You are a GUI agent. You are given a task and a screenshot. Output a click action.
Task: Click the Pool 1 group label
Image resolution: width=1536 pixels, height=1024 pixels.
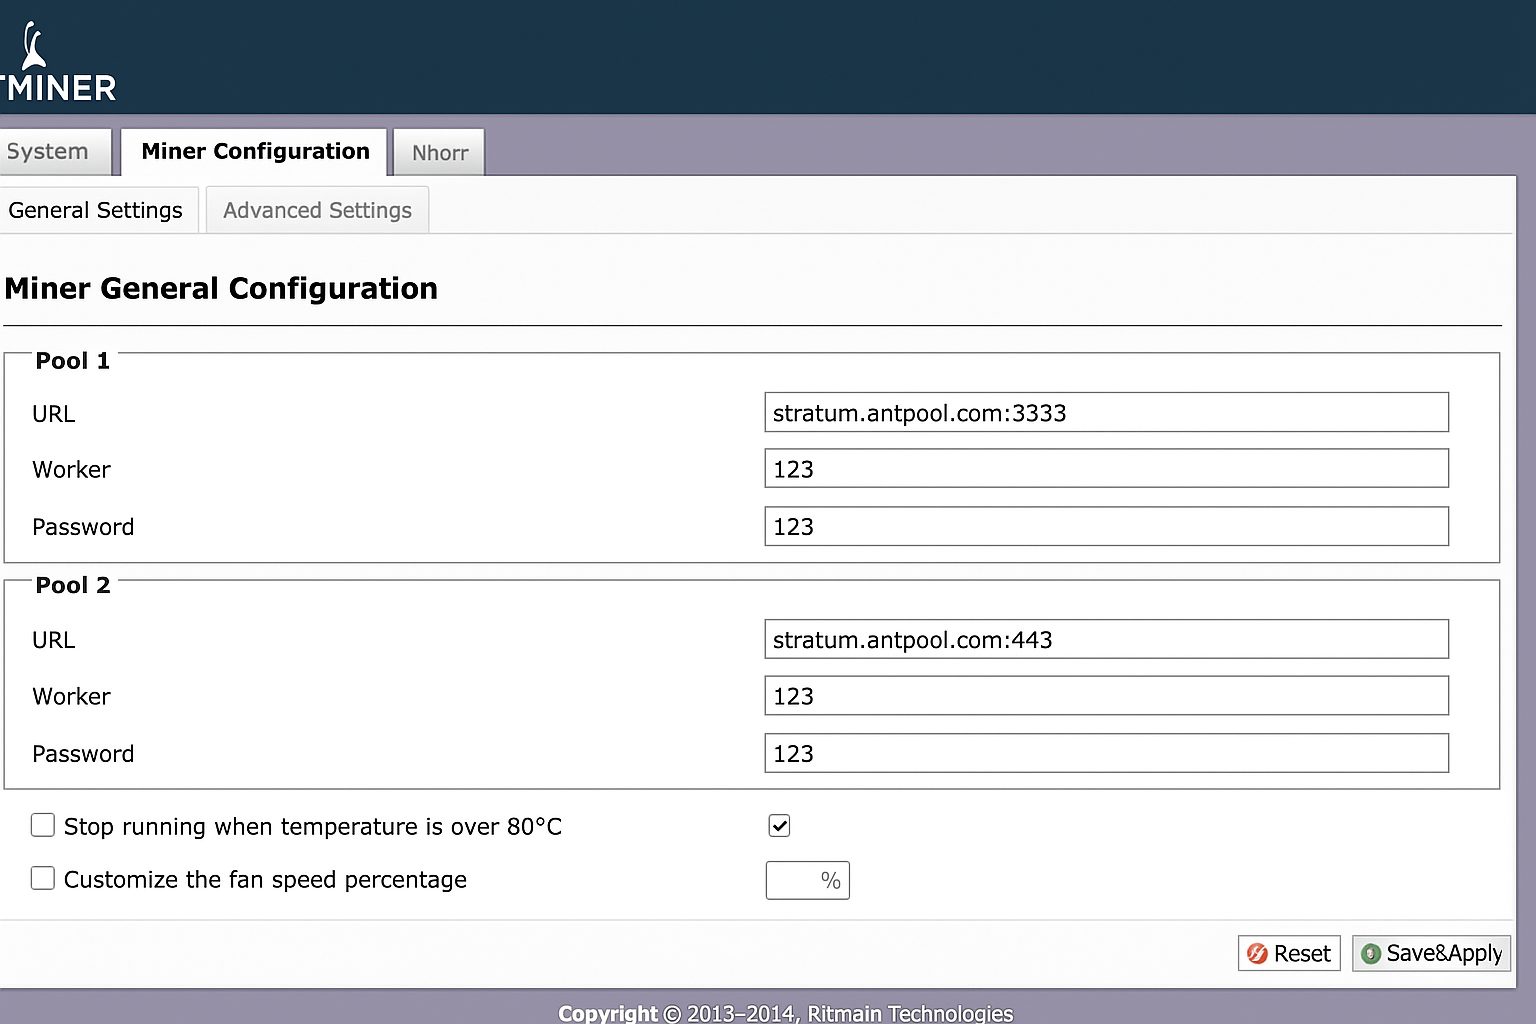72,361
